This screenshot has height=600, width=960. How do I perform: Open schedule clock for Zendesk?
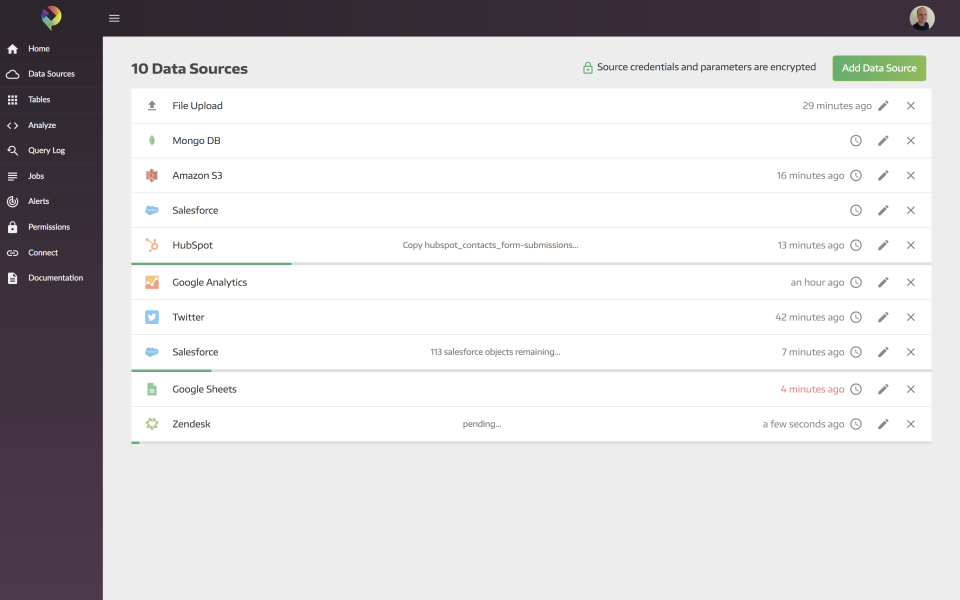click(x=856, y=424)
